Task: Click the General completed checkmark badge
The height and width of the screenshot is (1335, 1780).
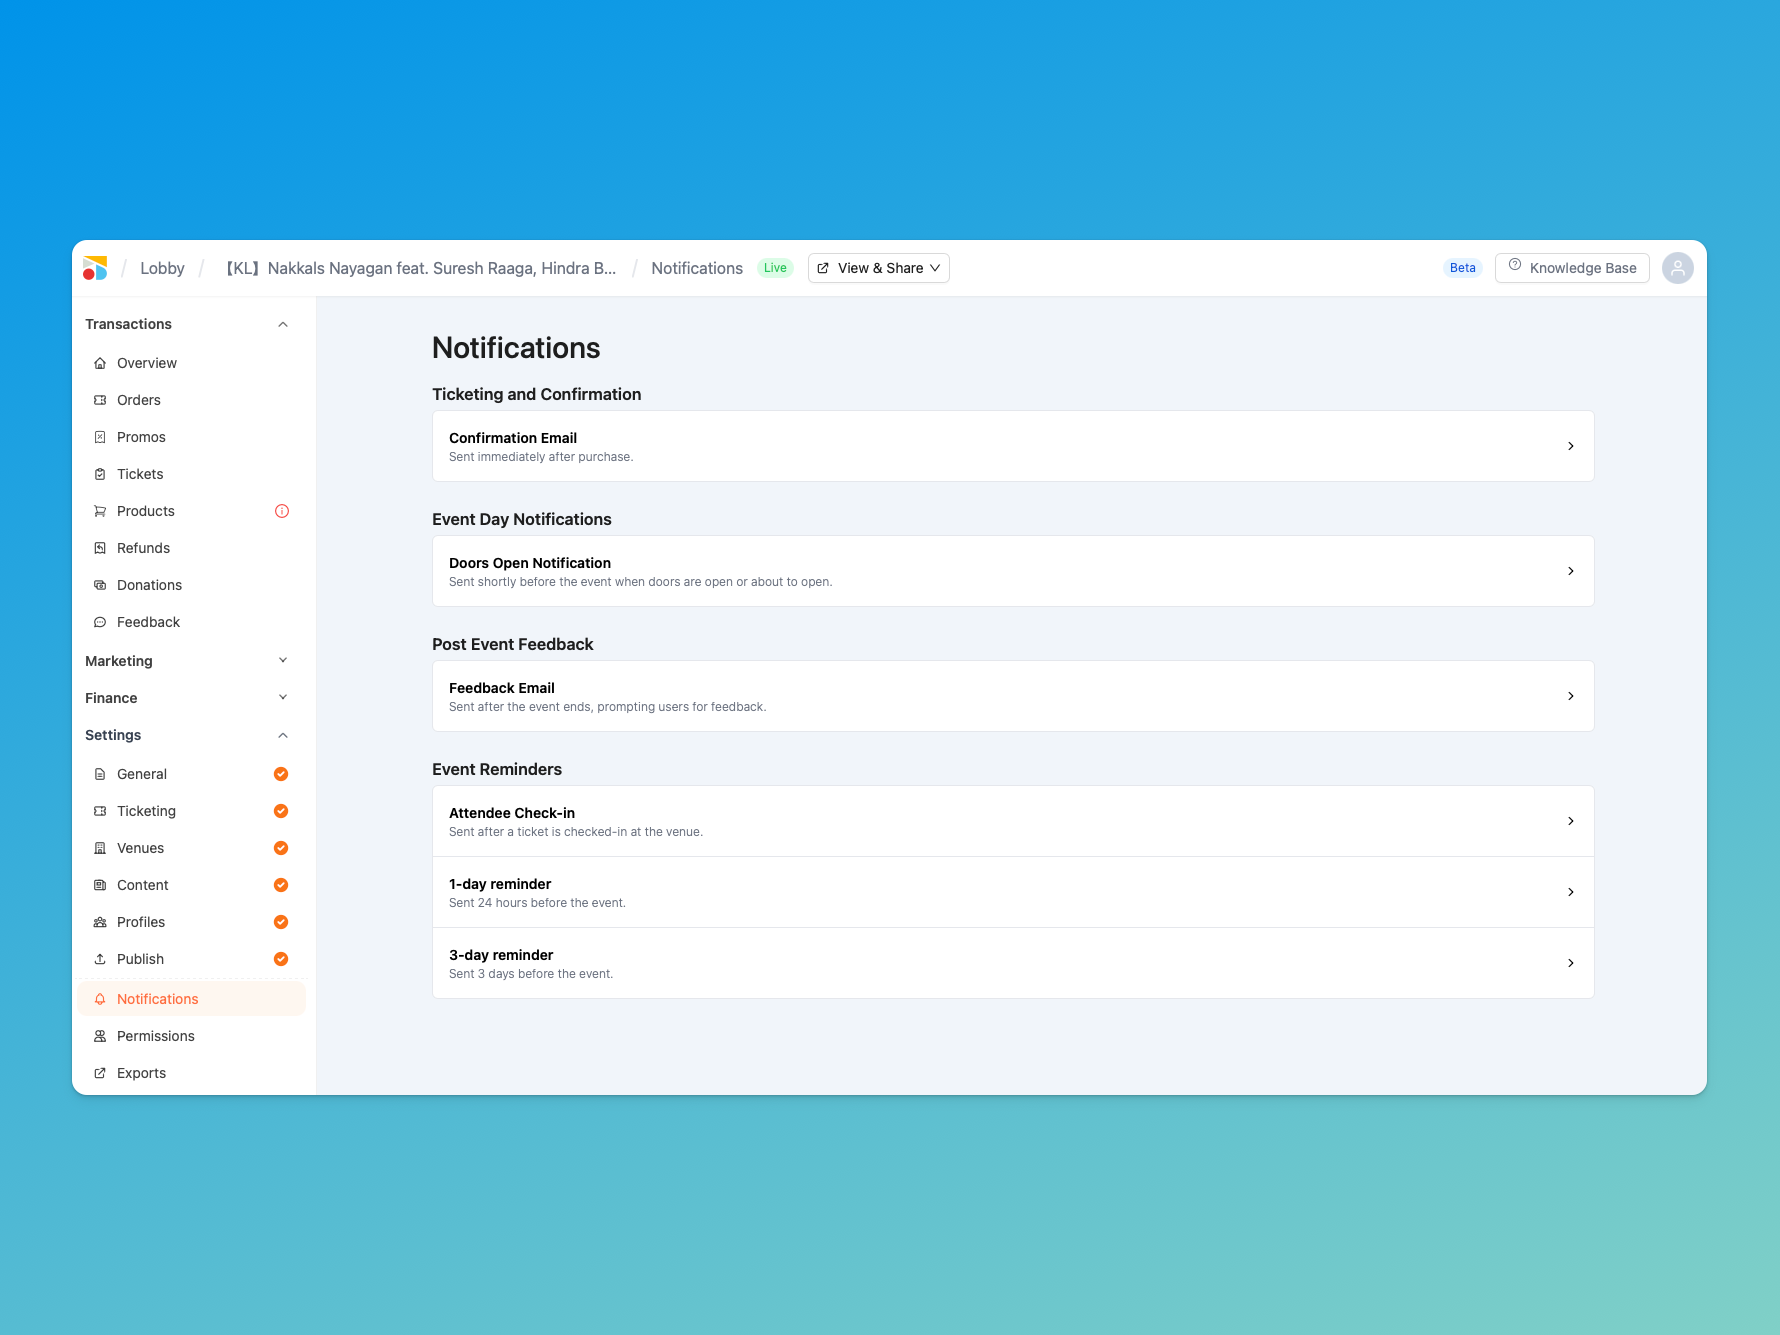Action: point(281,774)
